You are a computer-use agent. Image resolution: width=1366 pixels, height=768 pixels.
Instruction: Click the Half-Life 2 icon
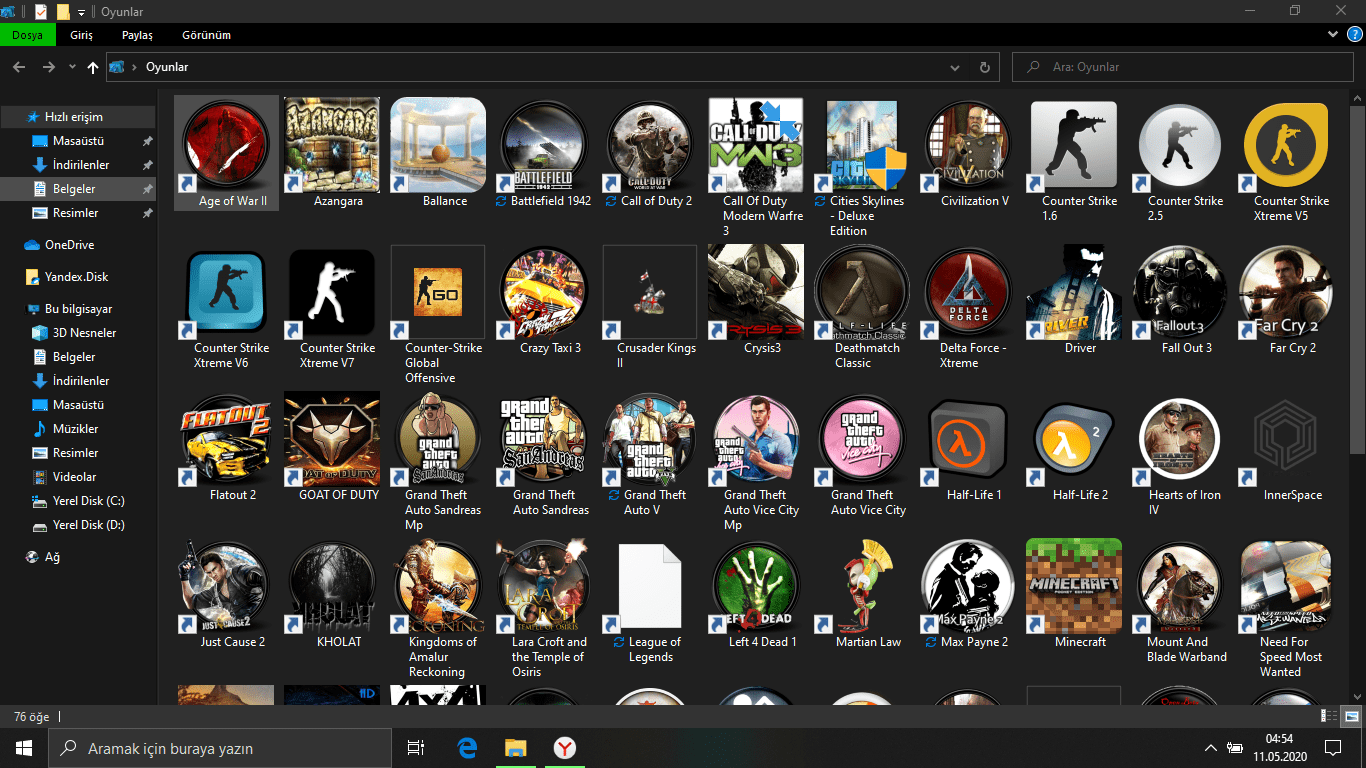pos(1074,439)
